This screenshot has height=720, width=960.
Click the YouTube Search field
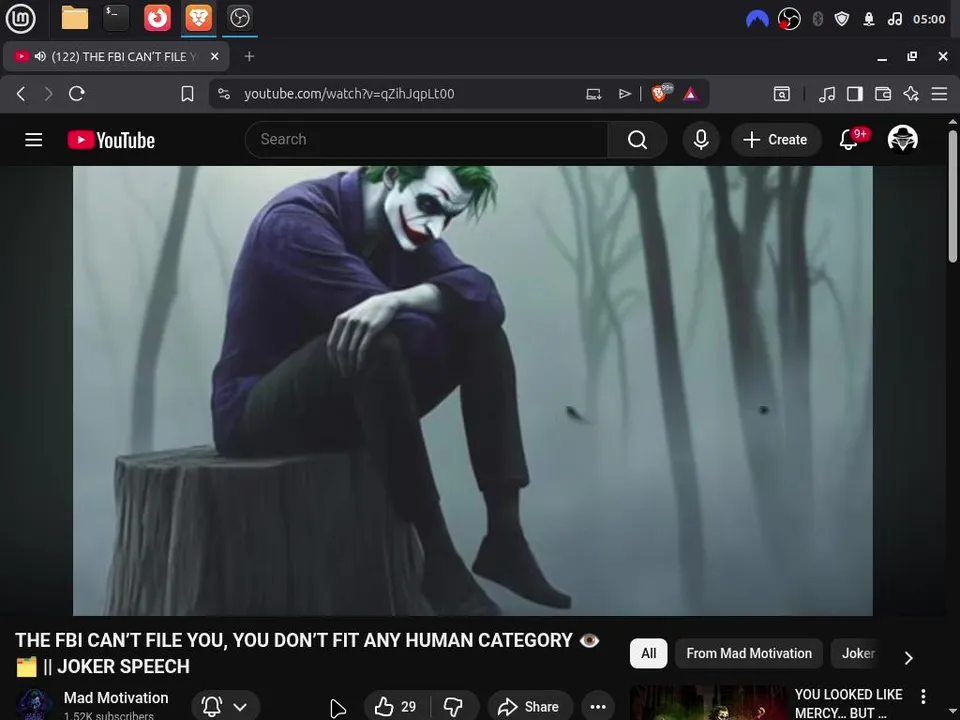[x=427, y=140]
